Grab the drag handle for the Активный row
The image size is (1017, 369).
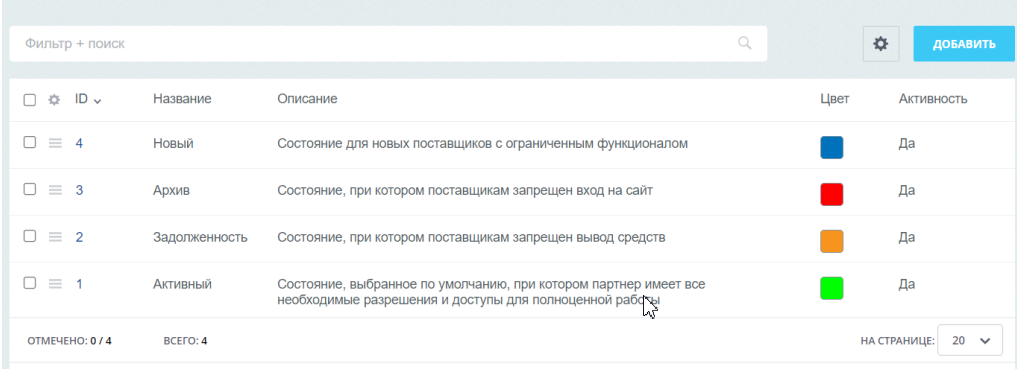(55, 283)
